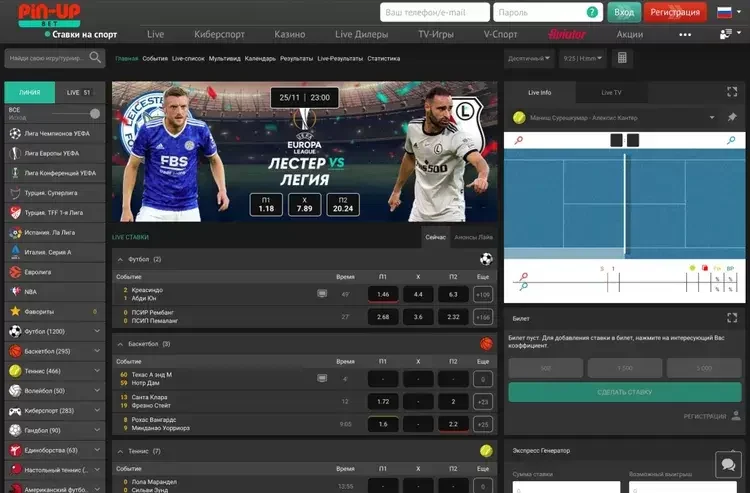Select Лига Европы УЕФА in sidebar
This screenshot has height=493, width=750.
(x=55, y=153)
